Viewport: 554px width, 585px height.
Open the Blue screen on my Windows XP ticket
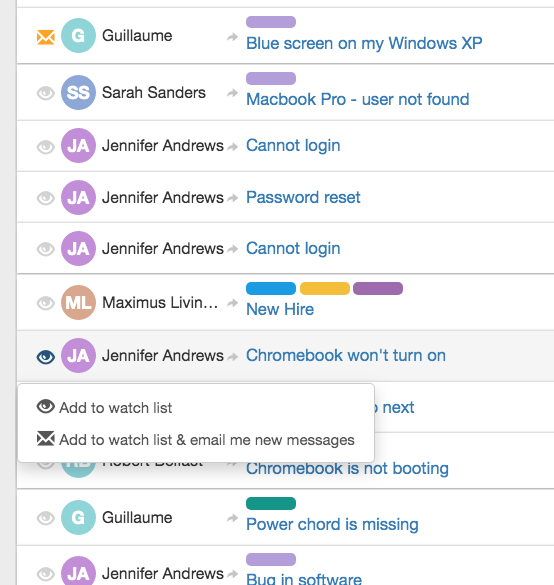[364, 43]
